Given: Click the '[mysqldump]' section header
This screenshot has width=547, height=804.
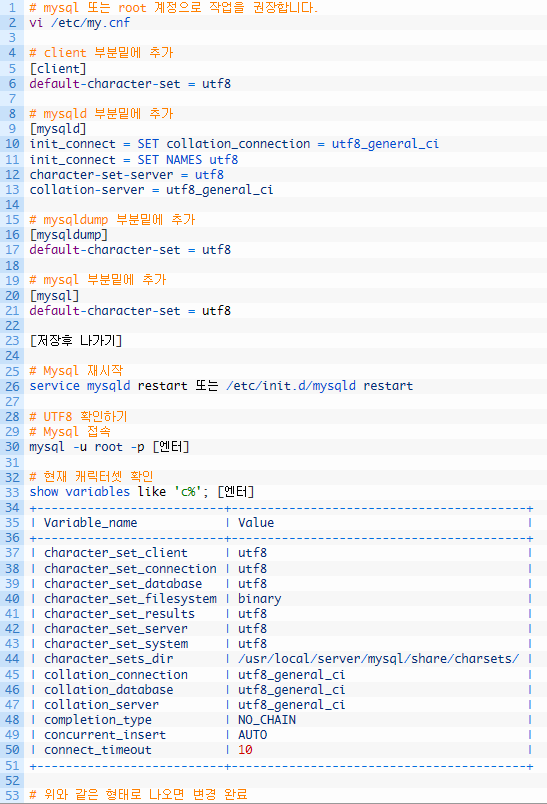Looking at the screenshot, I should pos(69,234).
